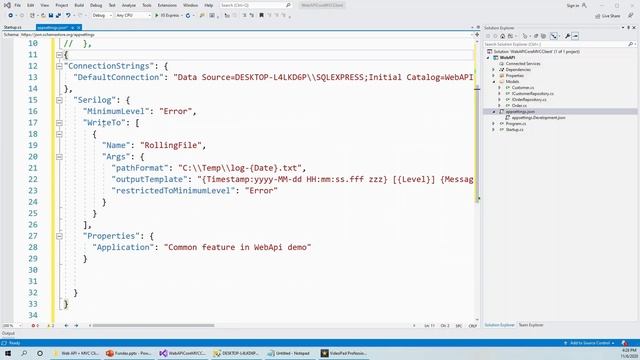Click Solution Explorer Refresh icon

(536, 36)
